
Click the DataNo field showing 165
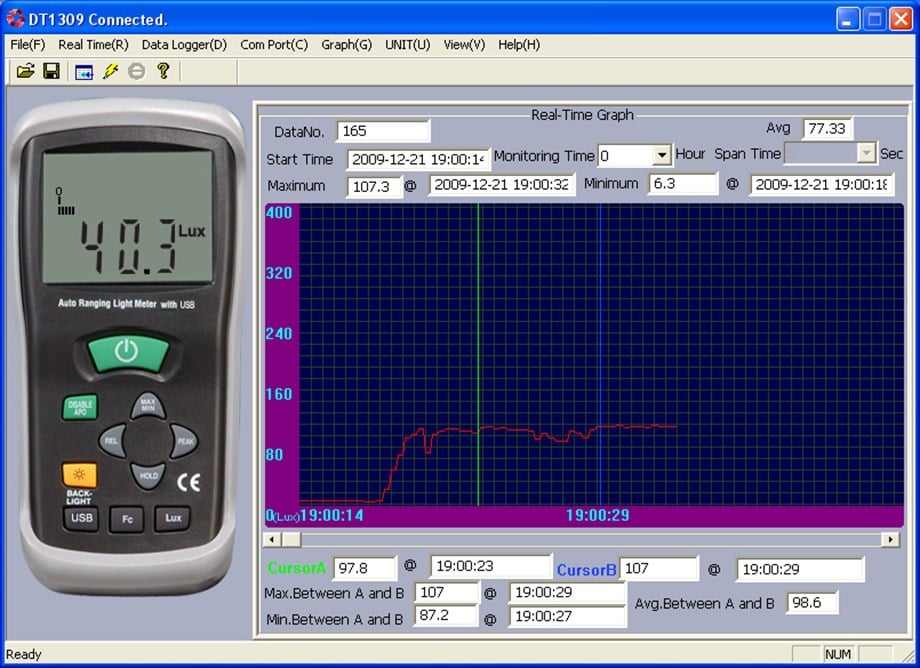(x=383, y=131)
